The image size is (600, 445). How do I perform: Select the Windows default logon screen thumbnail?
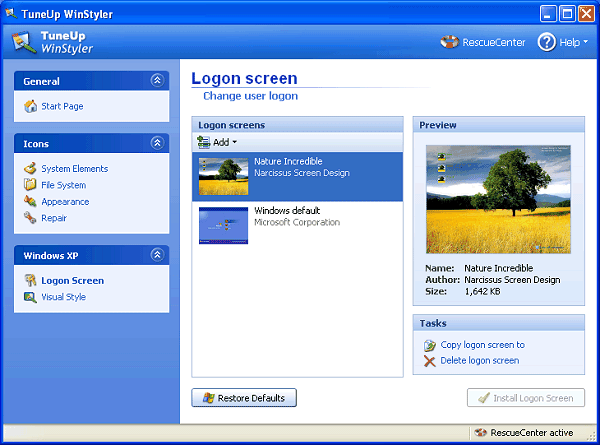coord(223,225)
